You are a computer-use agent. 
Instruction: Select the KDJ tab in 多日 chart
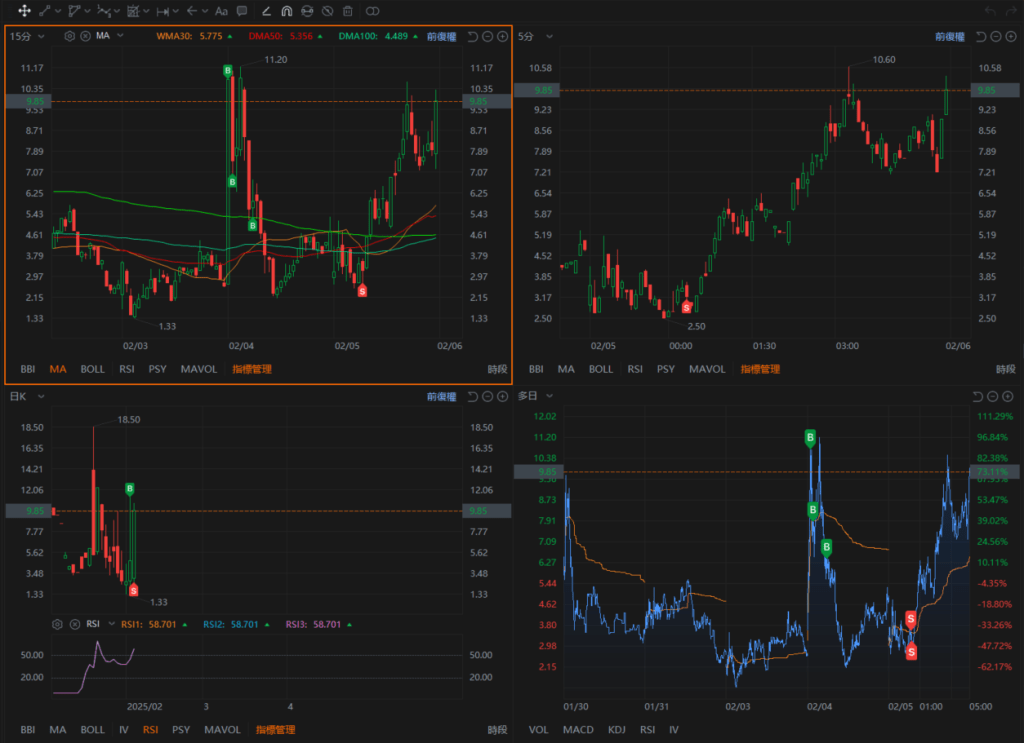(x=616, y=730)
